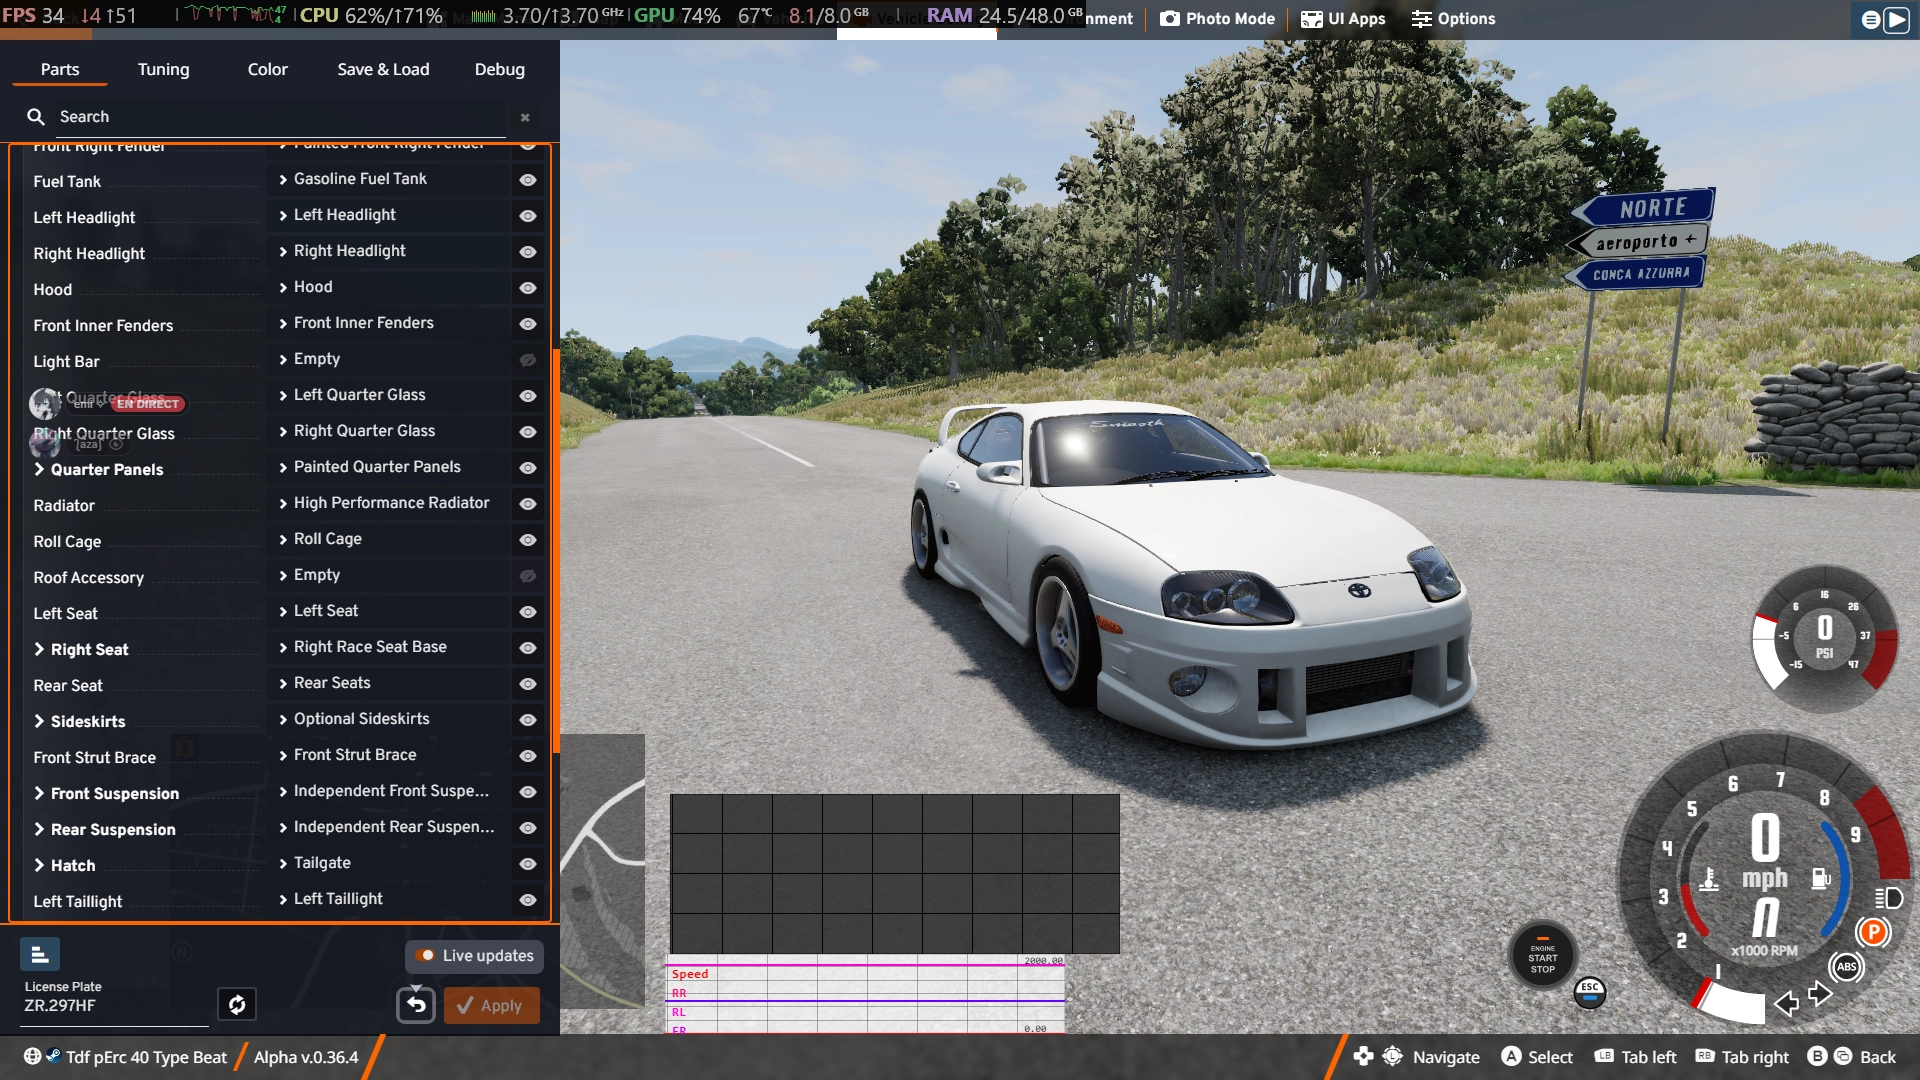
Task: Expand the Front Suspension slot
Action: point(39,793)
